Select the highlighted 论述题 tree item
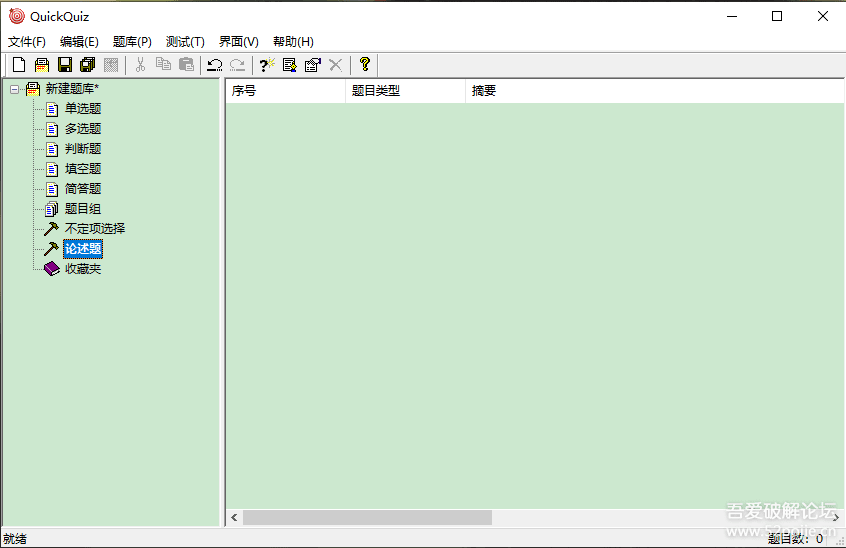 tap(83, 249)
